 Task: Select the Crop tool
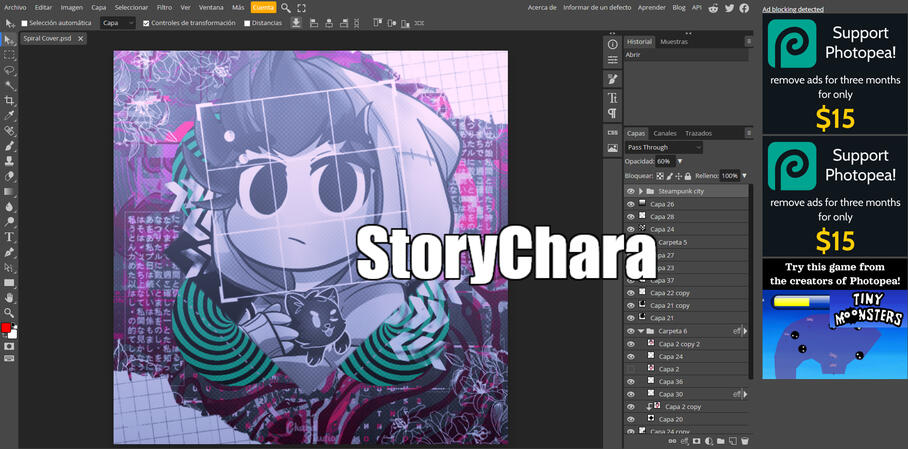click(9, 101)
